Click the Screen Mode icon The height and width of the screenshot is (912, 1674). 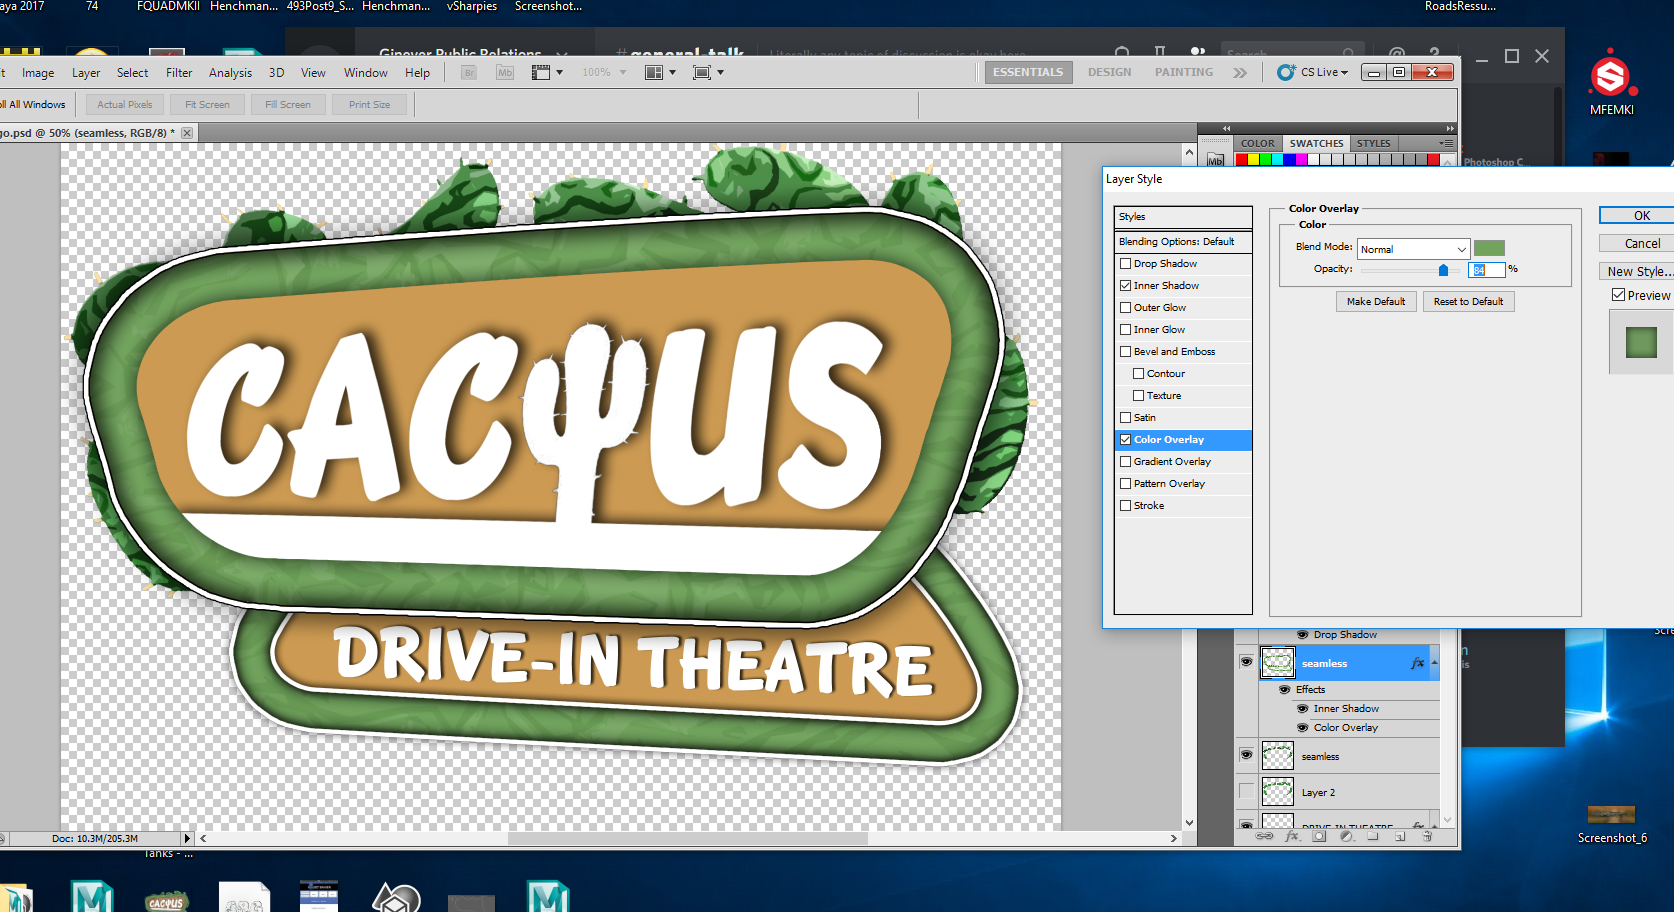click(x=702, y=72)
